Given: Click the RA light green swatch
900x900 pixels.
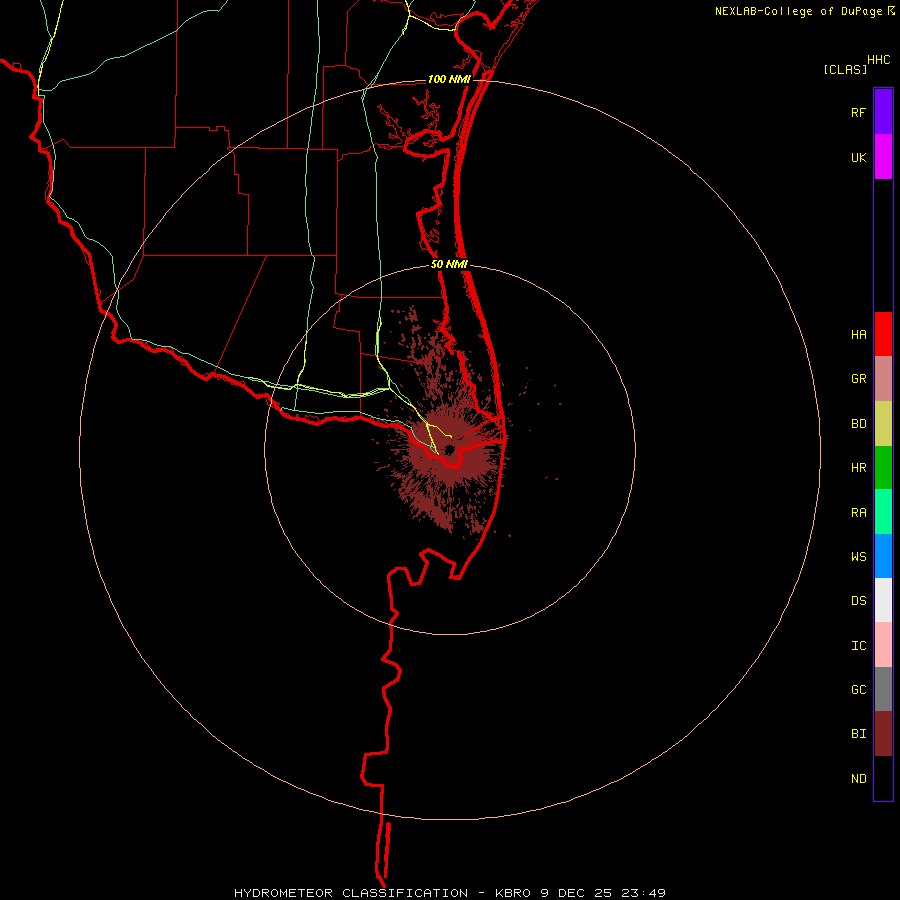Looking at the screenshot, I should coord(883,512).
